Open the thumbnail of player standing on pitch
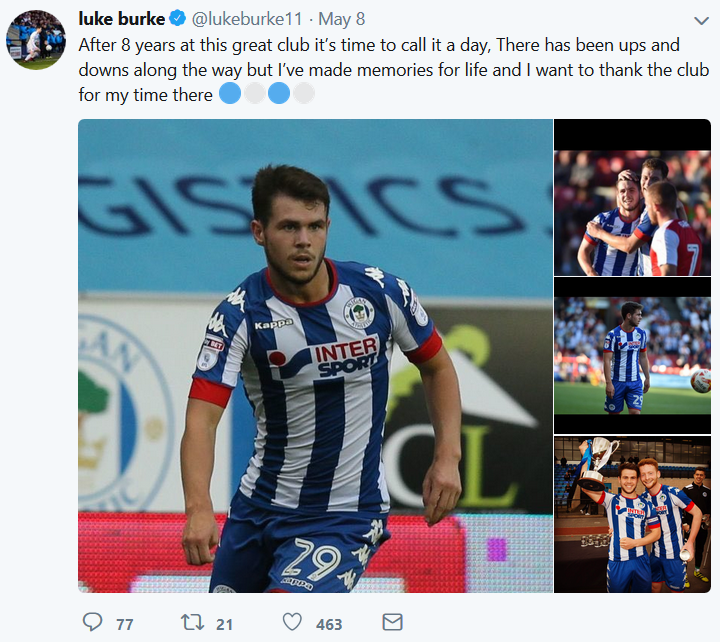The height and width of the screenshot is (642, 720). point(632,355)
